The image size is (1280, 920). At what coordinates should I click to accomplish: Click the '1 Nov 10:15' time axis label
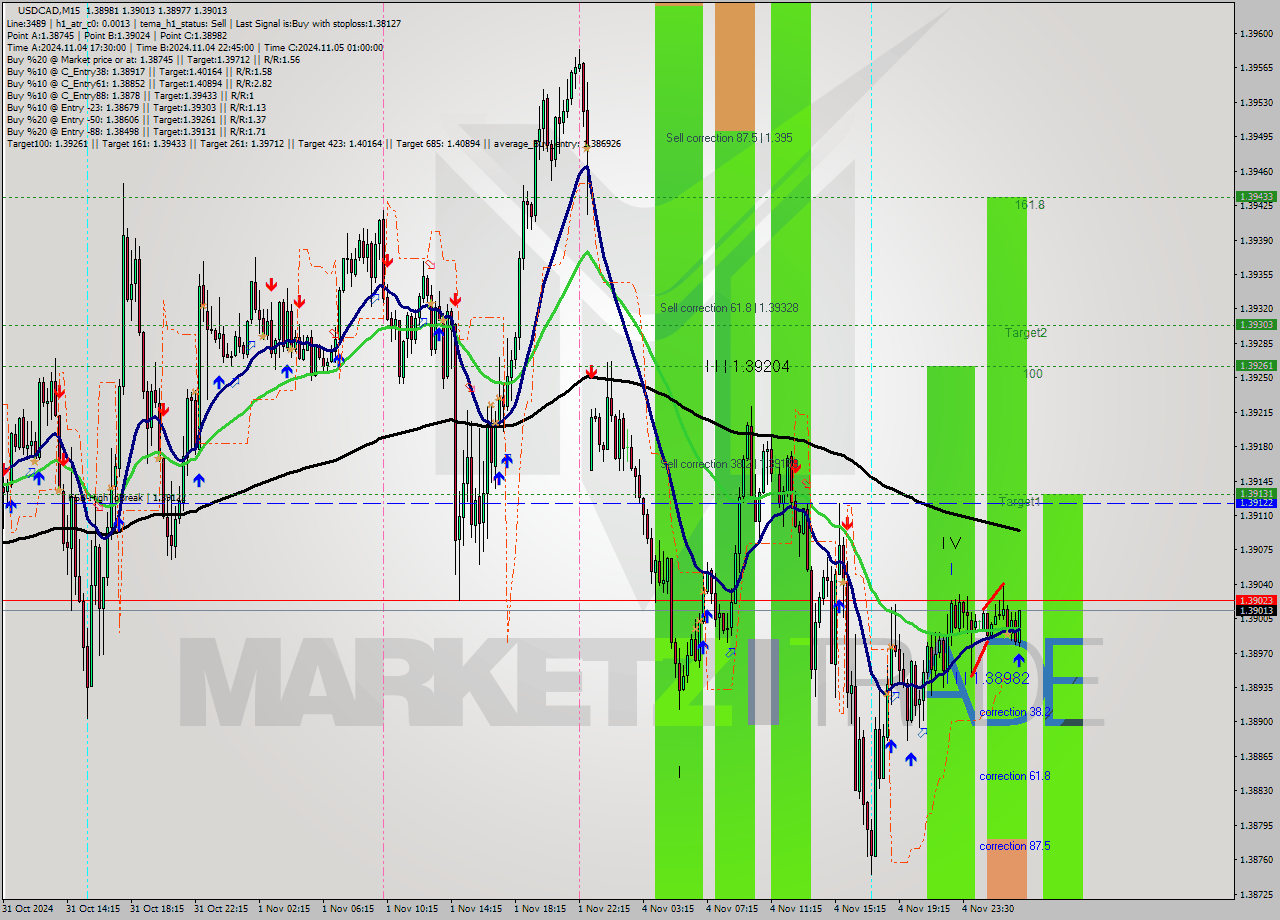pos(413,909)
